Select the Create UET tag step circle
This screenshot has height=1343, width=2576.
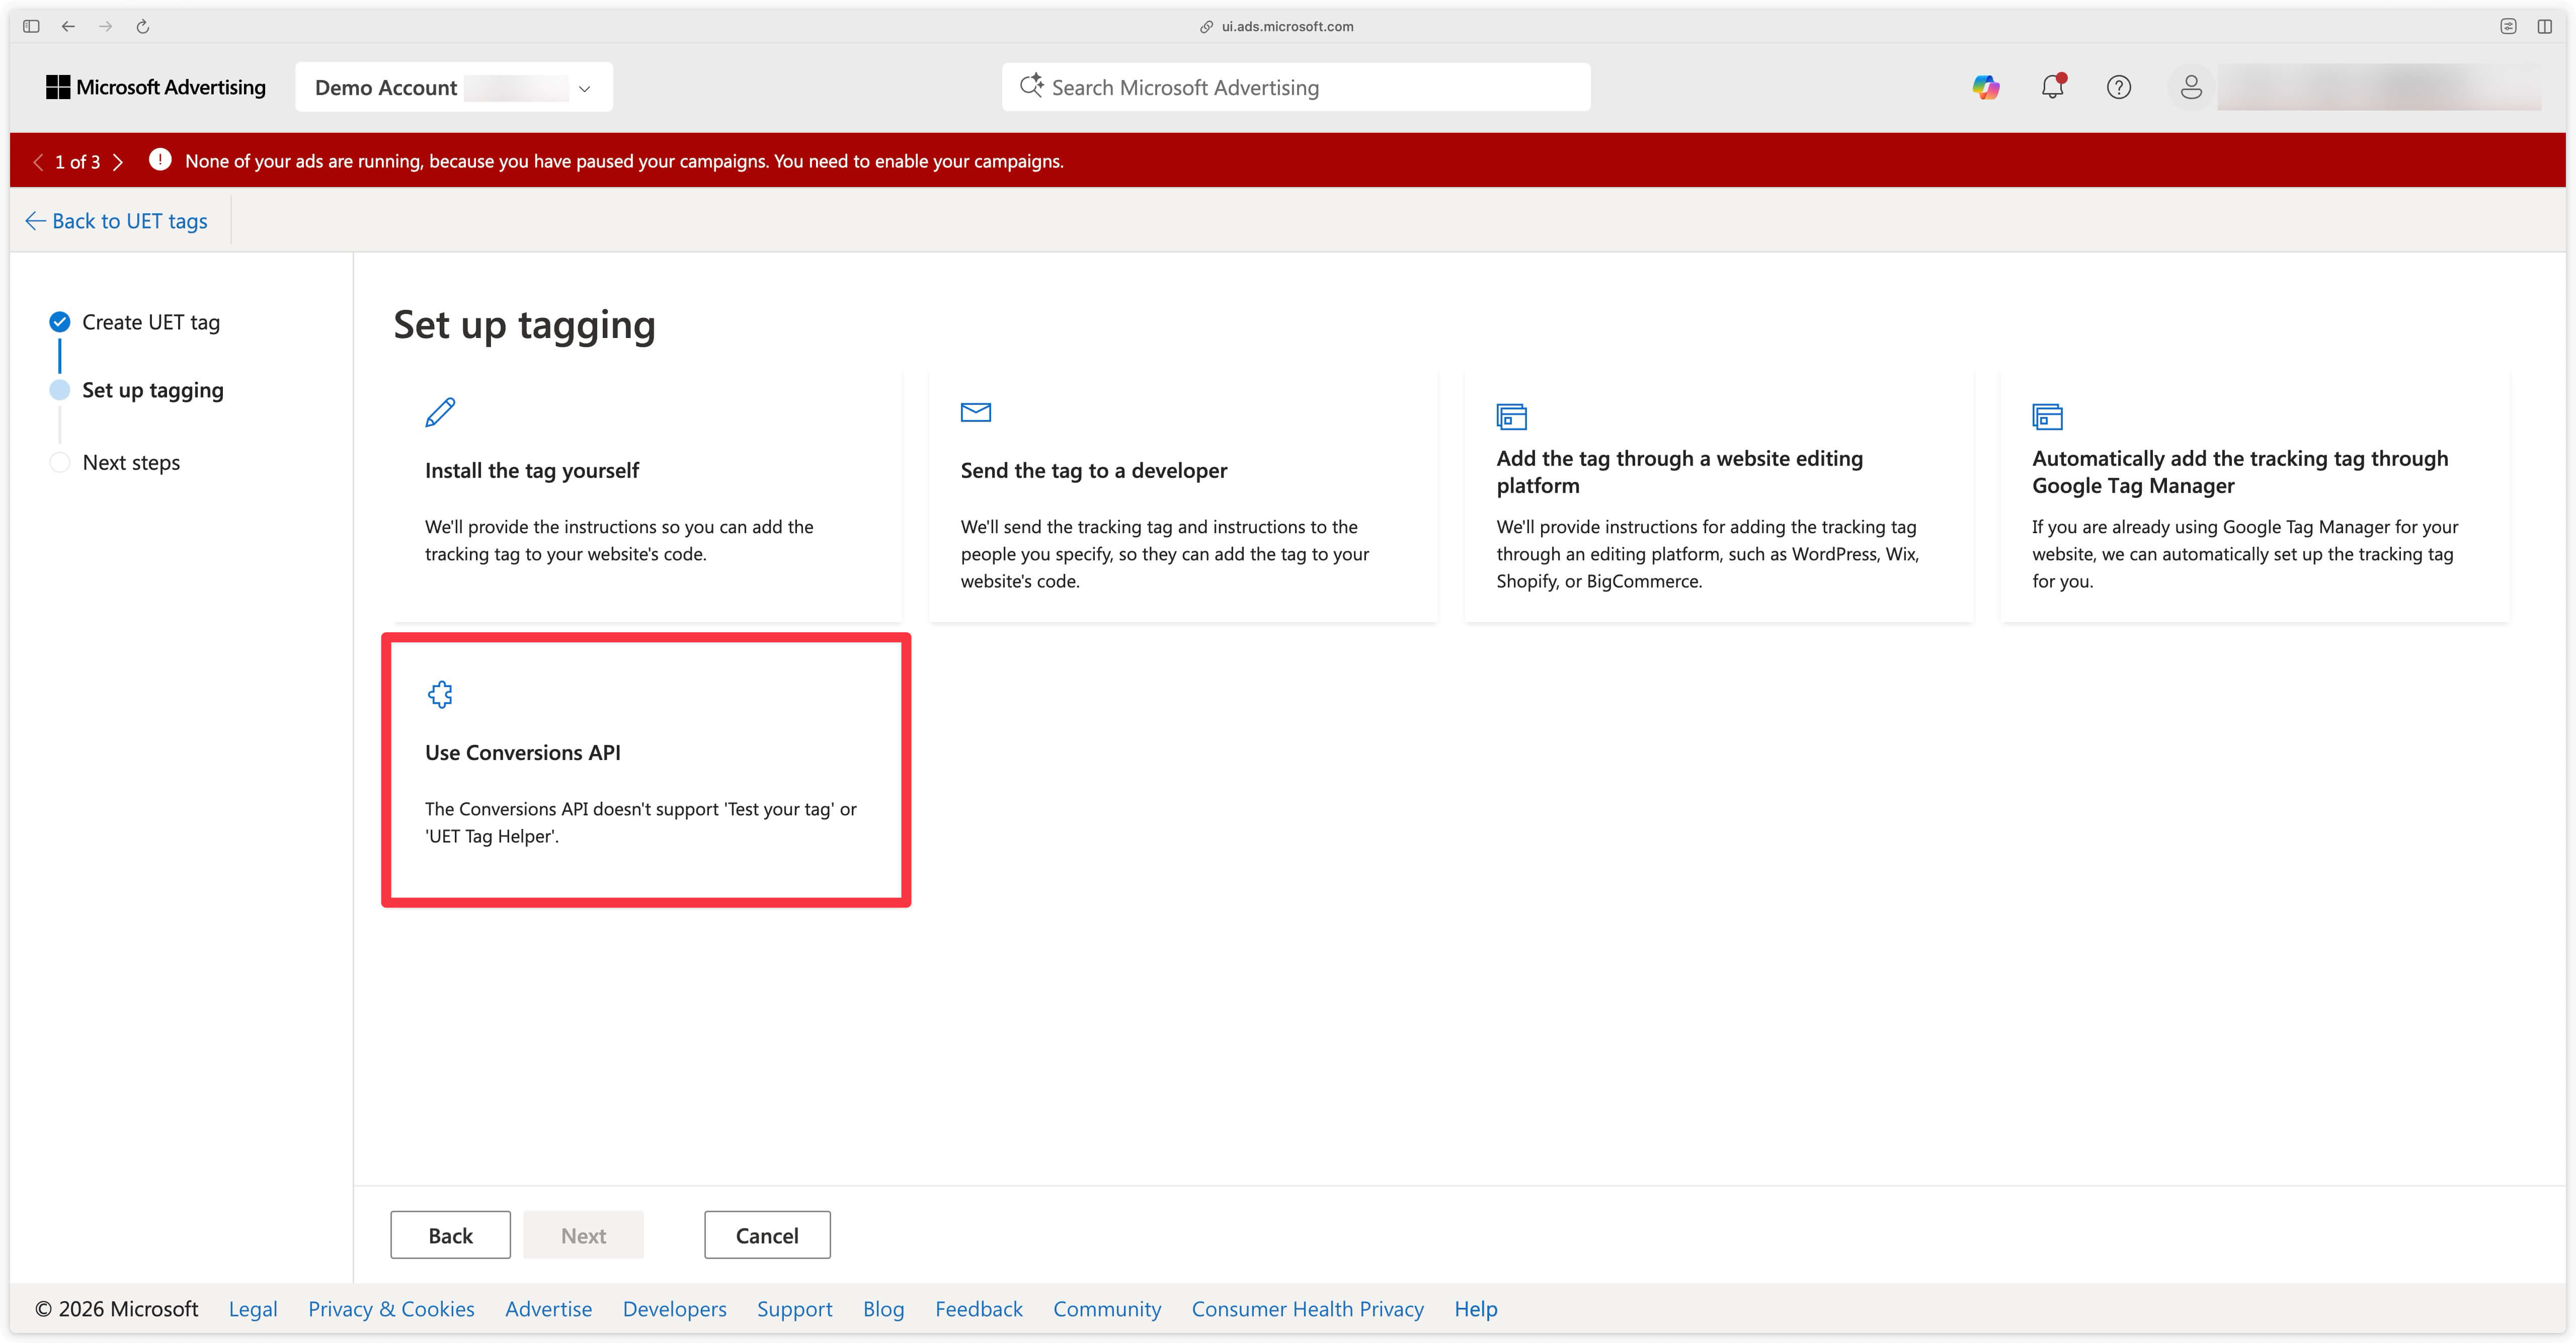click(x=59, y=321)
